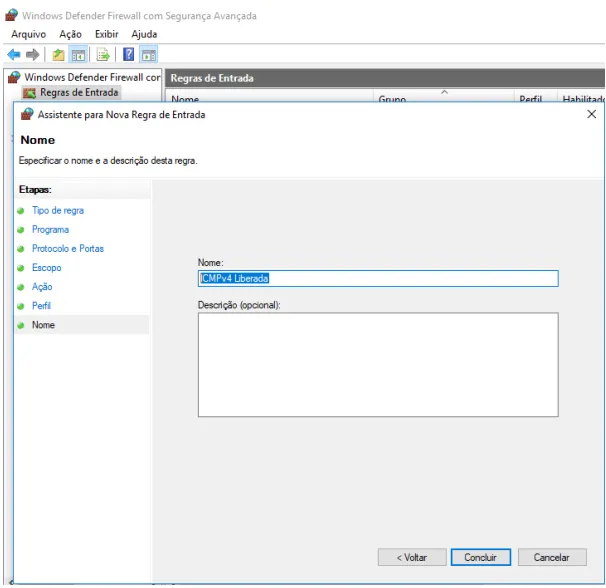Toggle the show/hide action pane icon
Viewport: 606px width, 588px height.
[149, 55]
